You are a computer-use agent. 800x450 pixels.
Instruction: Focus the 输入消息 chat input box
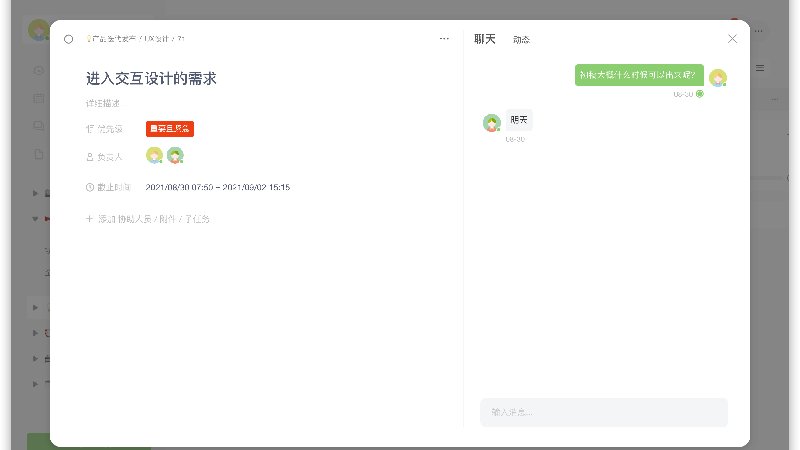click(x=604, y=412)
